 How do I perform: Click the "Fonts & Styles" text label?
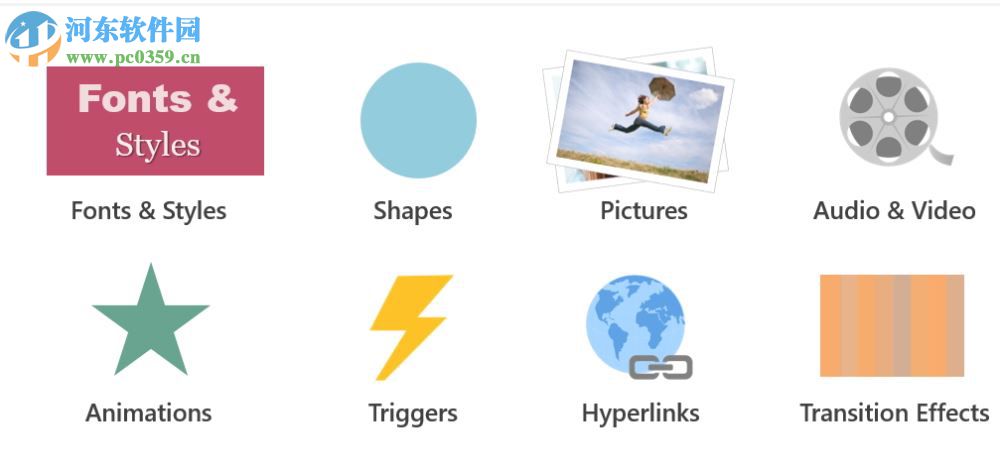pyautogui.click(x=149, y=210)
